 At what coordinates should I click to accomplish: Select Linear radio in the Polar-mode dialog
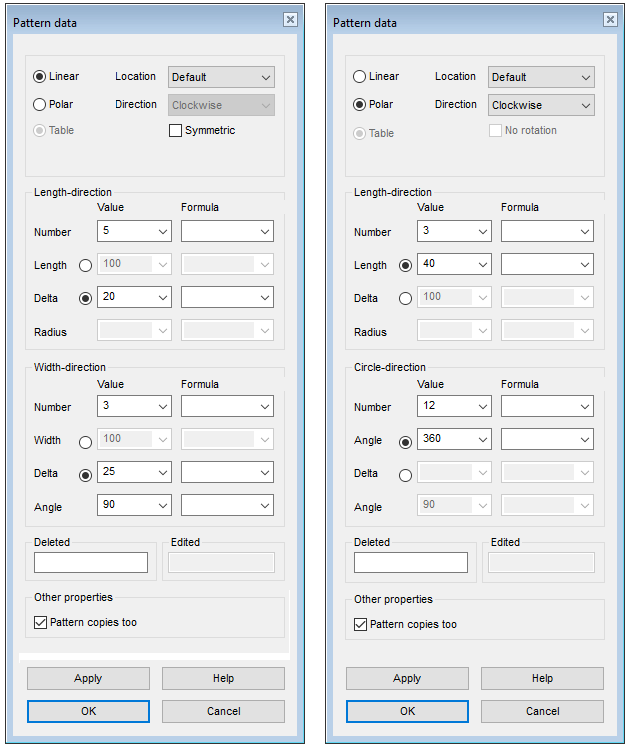click(x=360, y=77)
